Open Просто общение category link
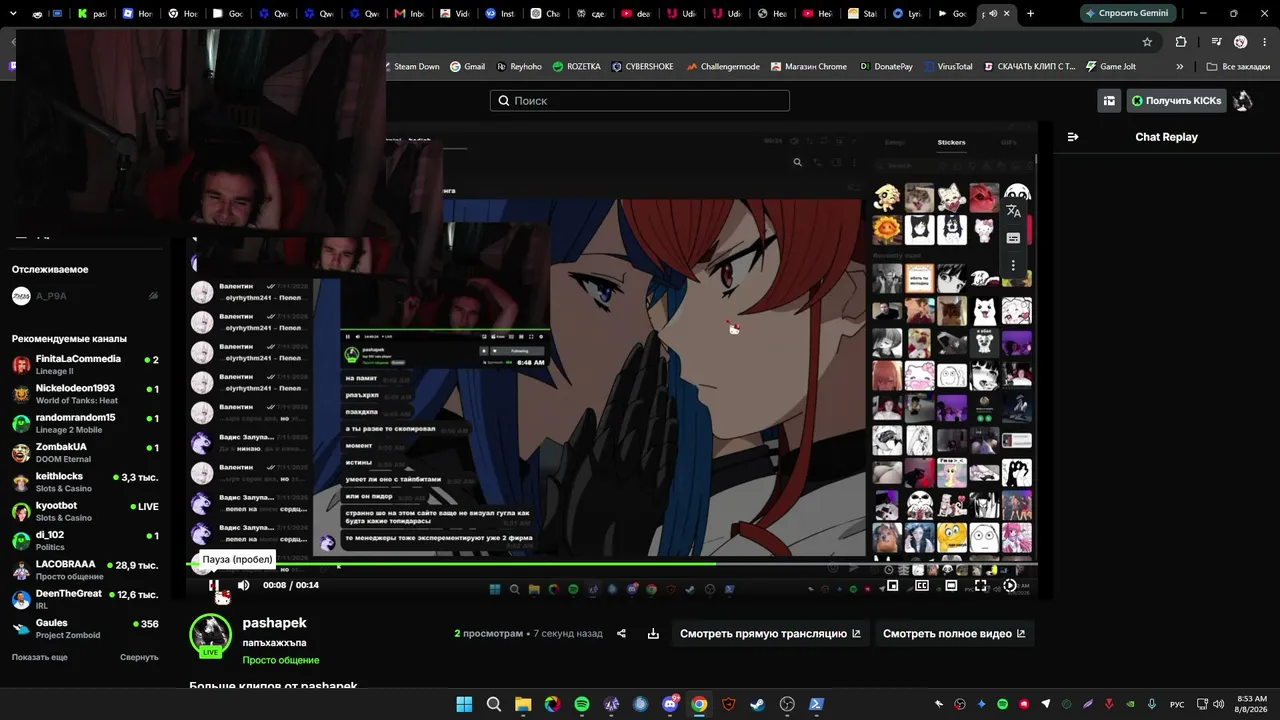The height and width of the screenshot is (720, 1280). (x=280, y=660)
